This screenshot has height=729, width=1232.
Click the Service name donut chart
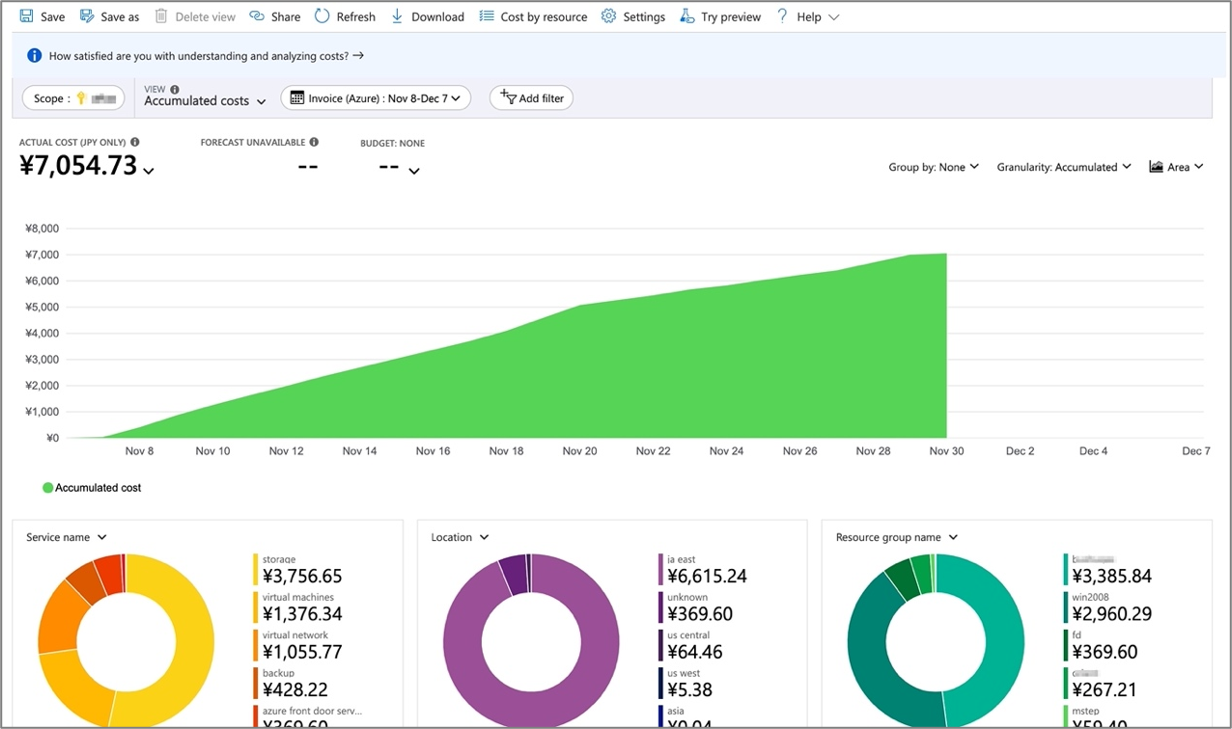click(x=126, y=640)
